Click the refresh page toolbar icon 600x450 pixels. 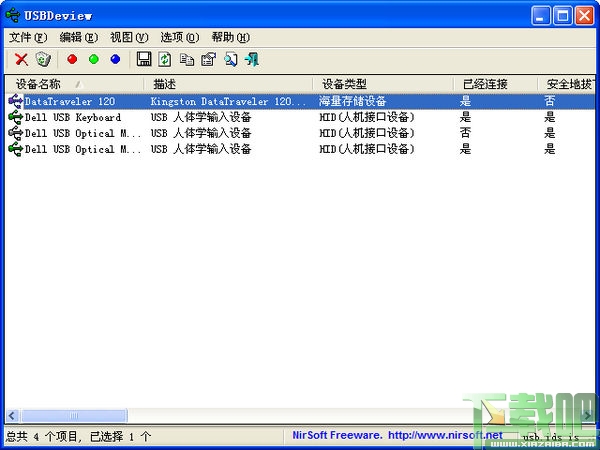pyautogui.click(x=165, y=59)
